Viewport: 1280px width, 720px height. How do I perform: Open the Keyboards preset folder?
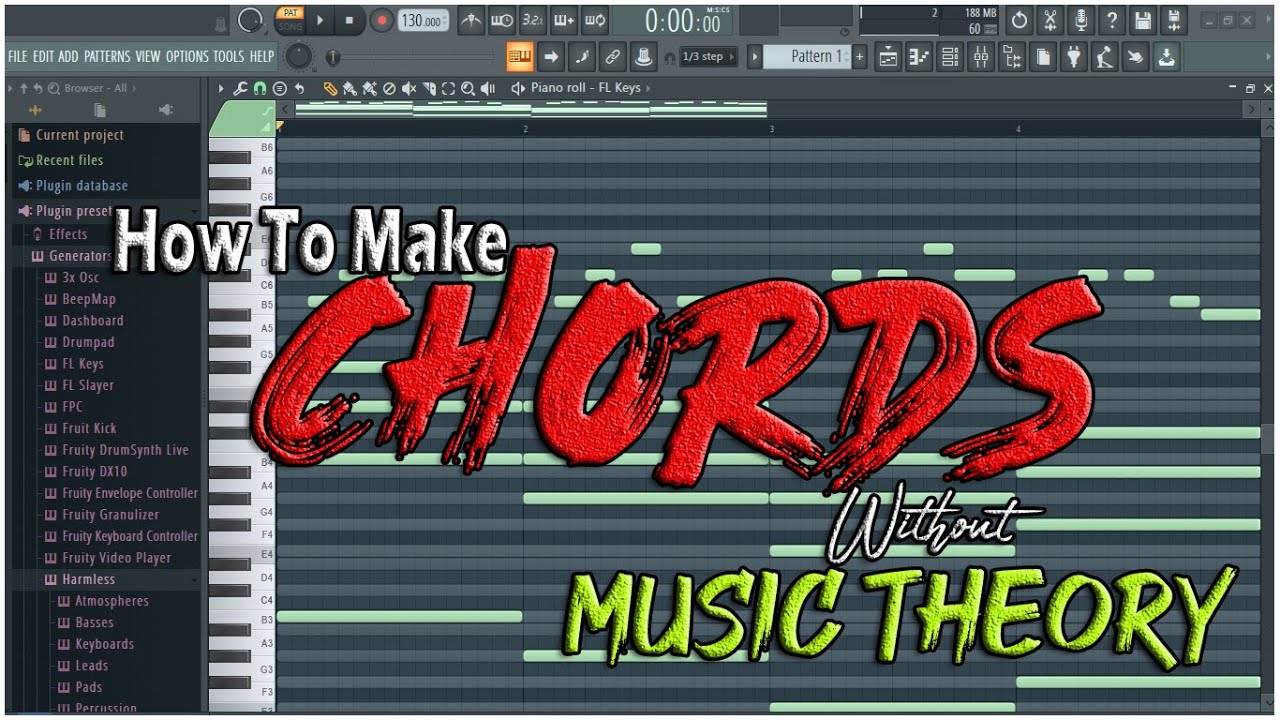point(104,644)
